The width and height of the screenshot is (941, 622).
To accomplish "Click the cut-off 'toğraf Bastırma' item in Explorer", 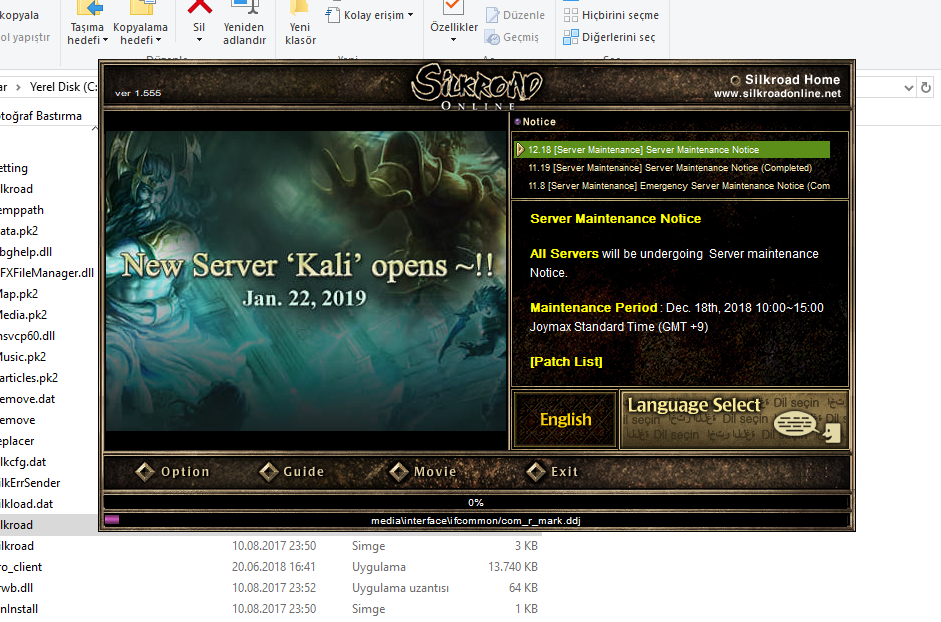I will pos(41,116).
